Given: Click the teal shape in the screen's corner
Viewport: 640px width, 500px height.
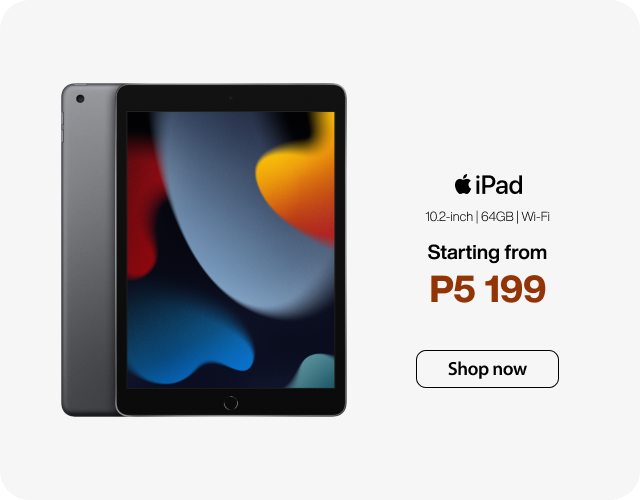Looking at the screenshot, I should 314,371.
